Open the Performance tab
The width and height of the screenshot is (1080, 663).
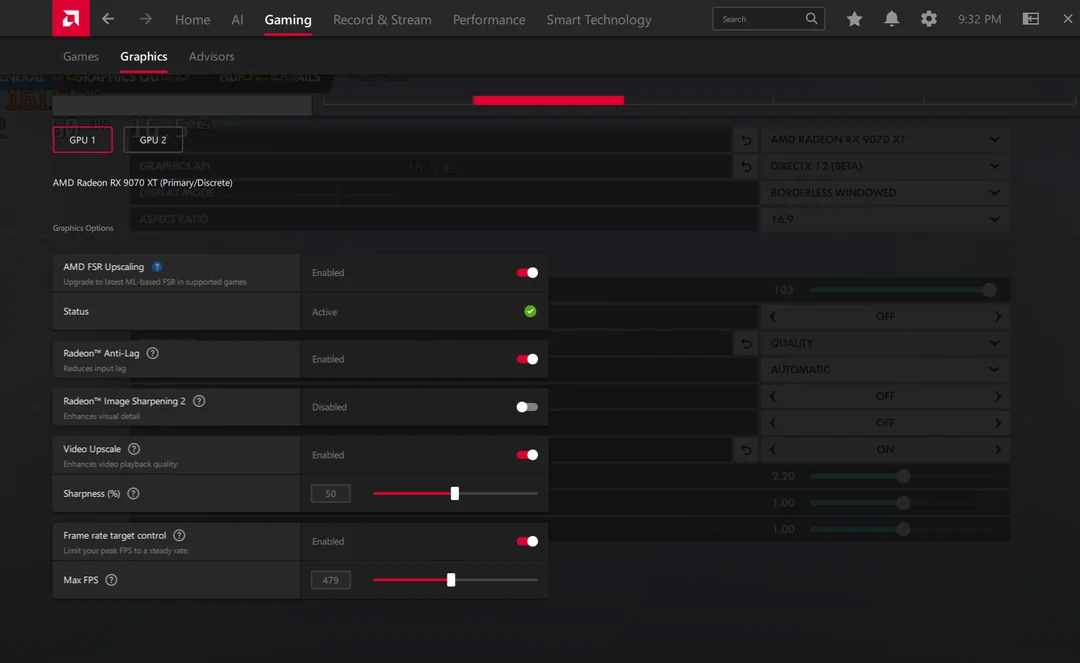pyautogui.click(x=489, y=19)
